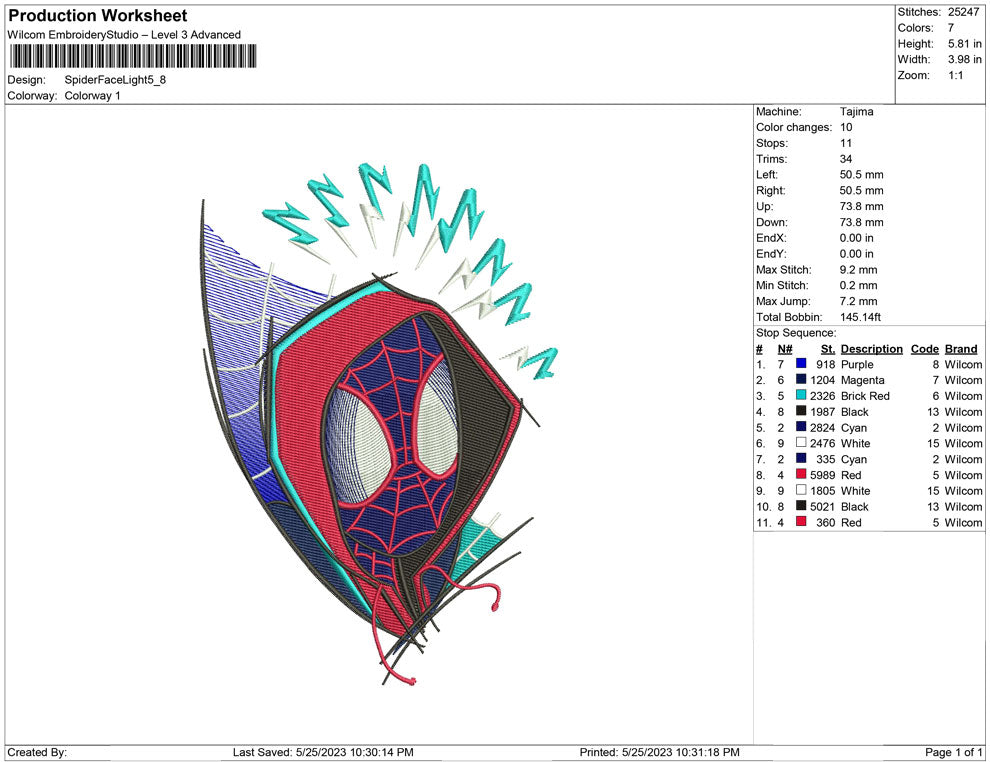The width and height of the screenshot is (990, 762).
Task: Click the Page 1 of 1 indicator
Action: (953, 753)
